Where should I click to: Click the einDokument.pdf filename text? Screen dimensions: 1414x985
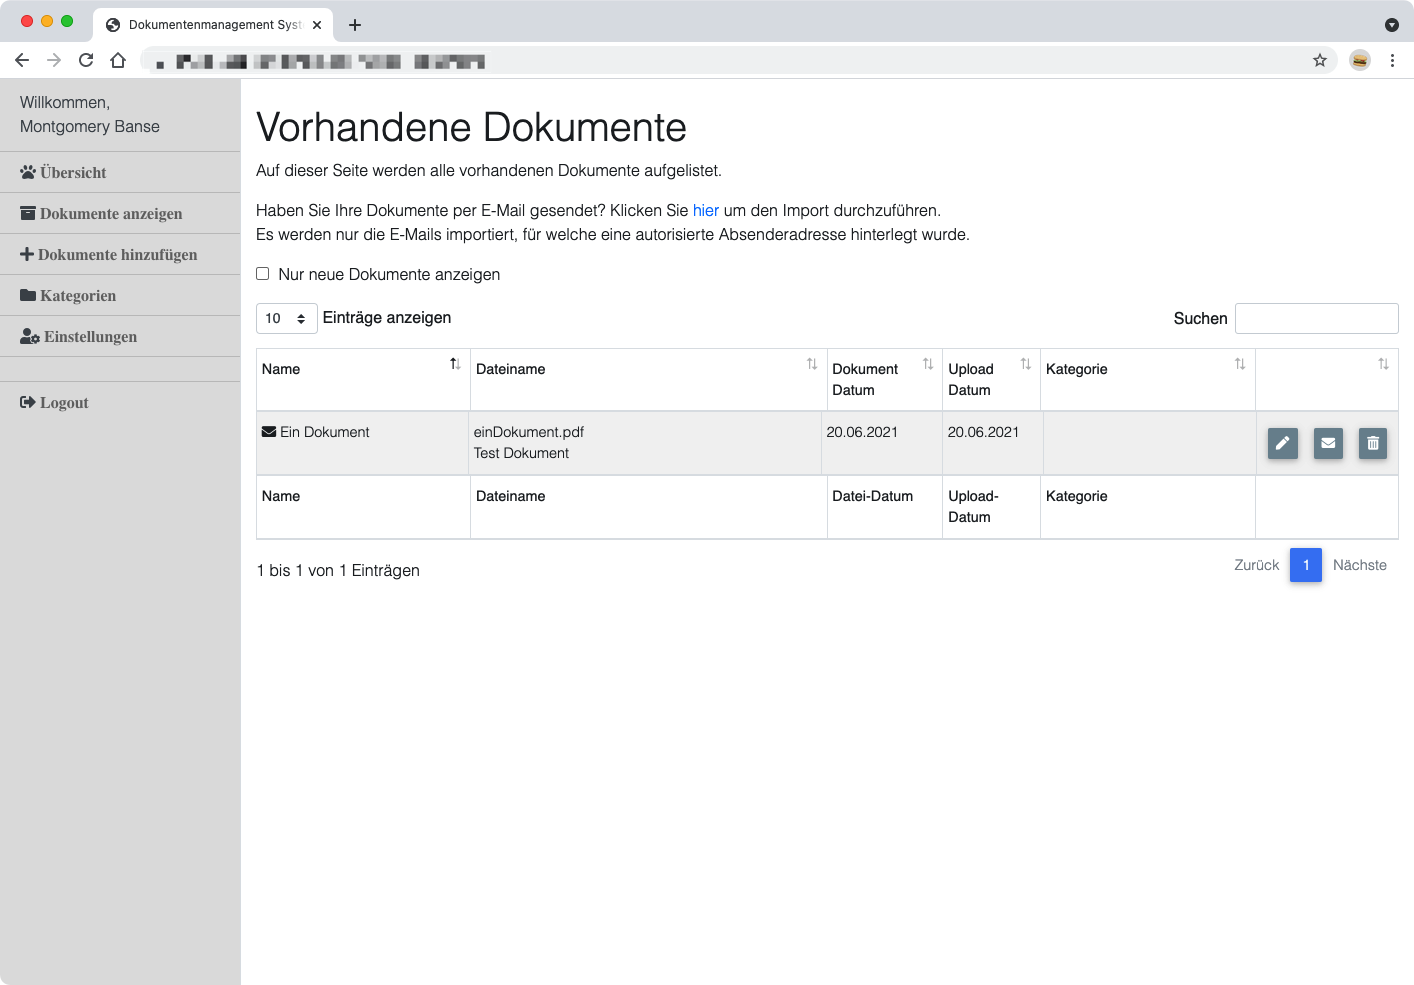529,432
